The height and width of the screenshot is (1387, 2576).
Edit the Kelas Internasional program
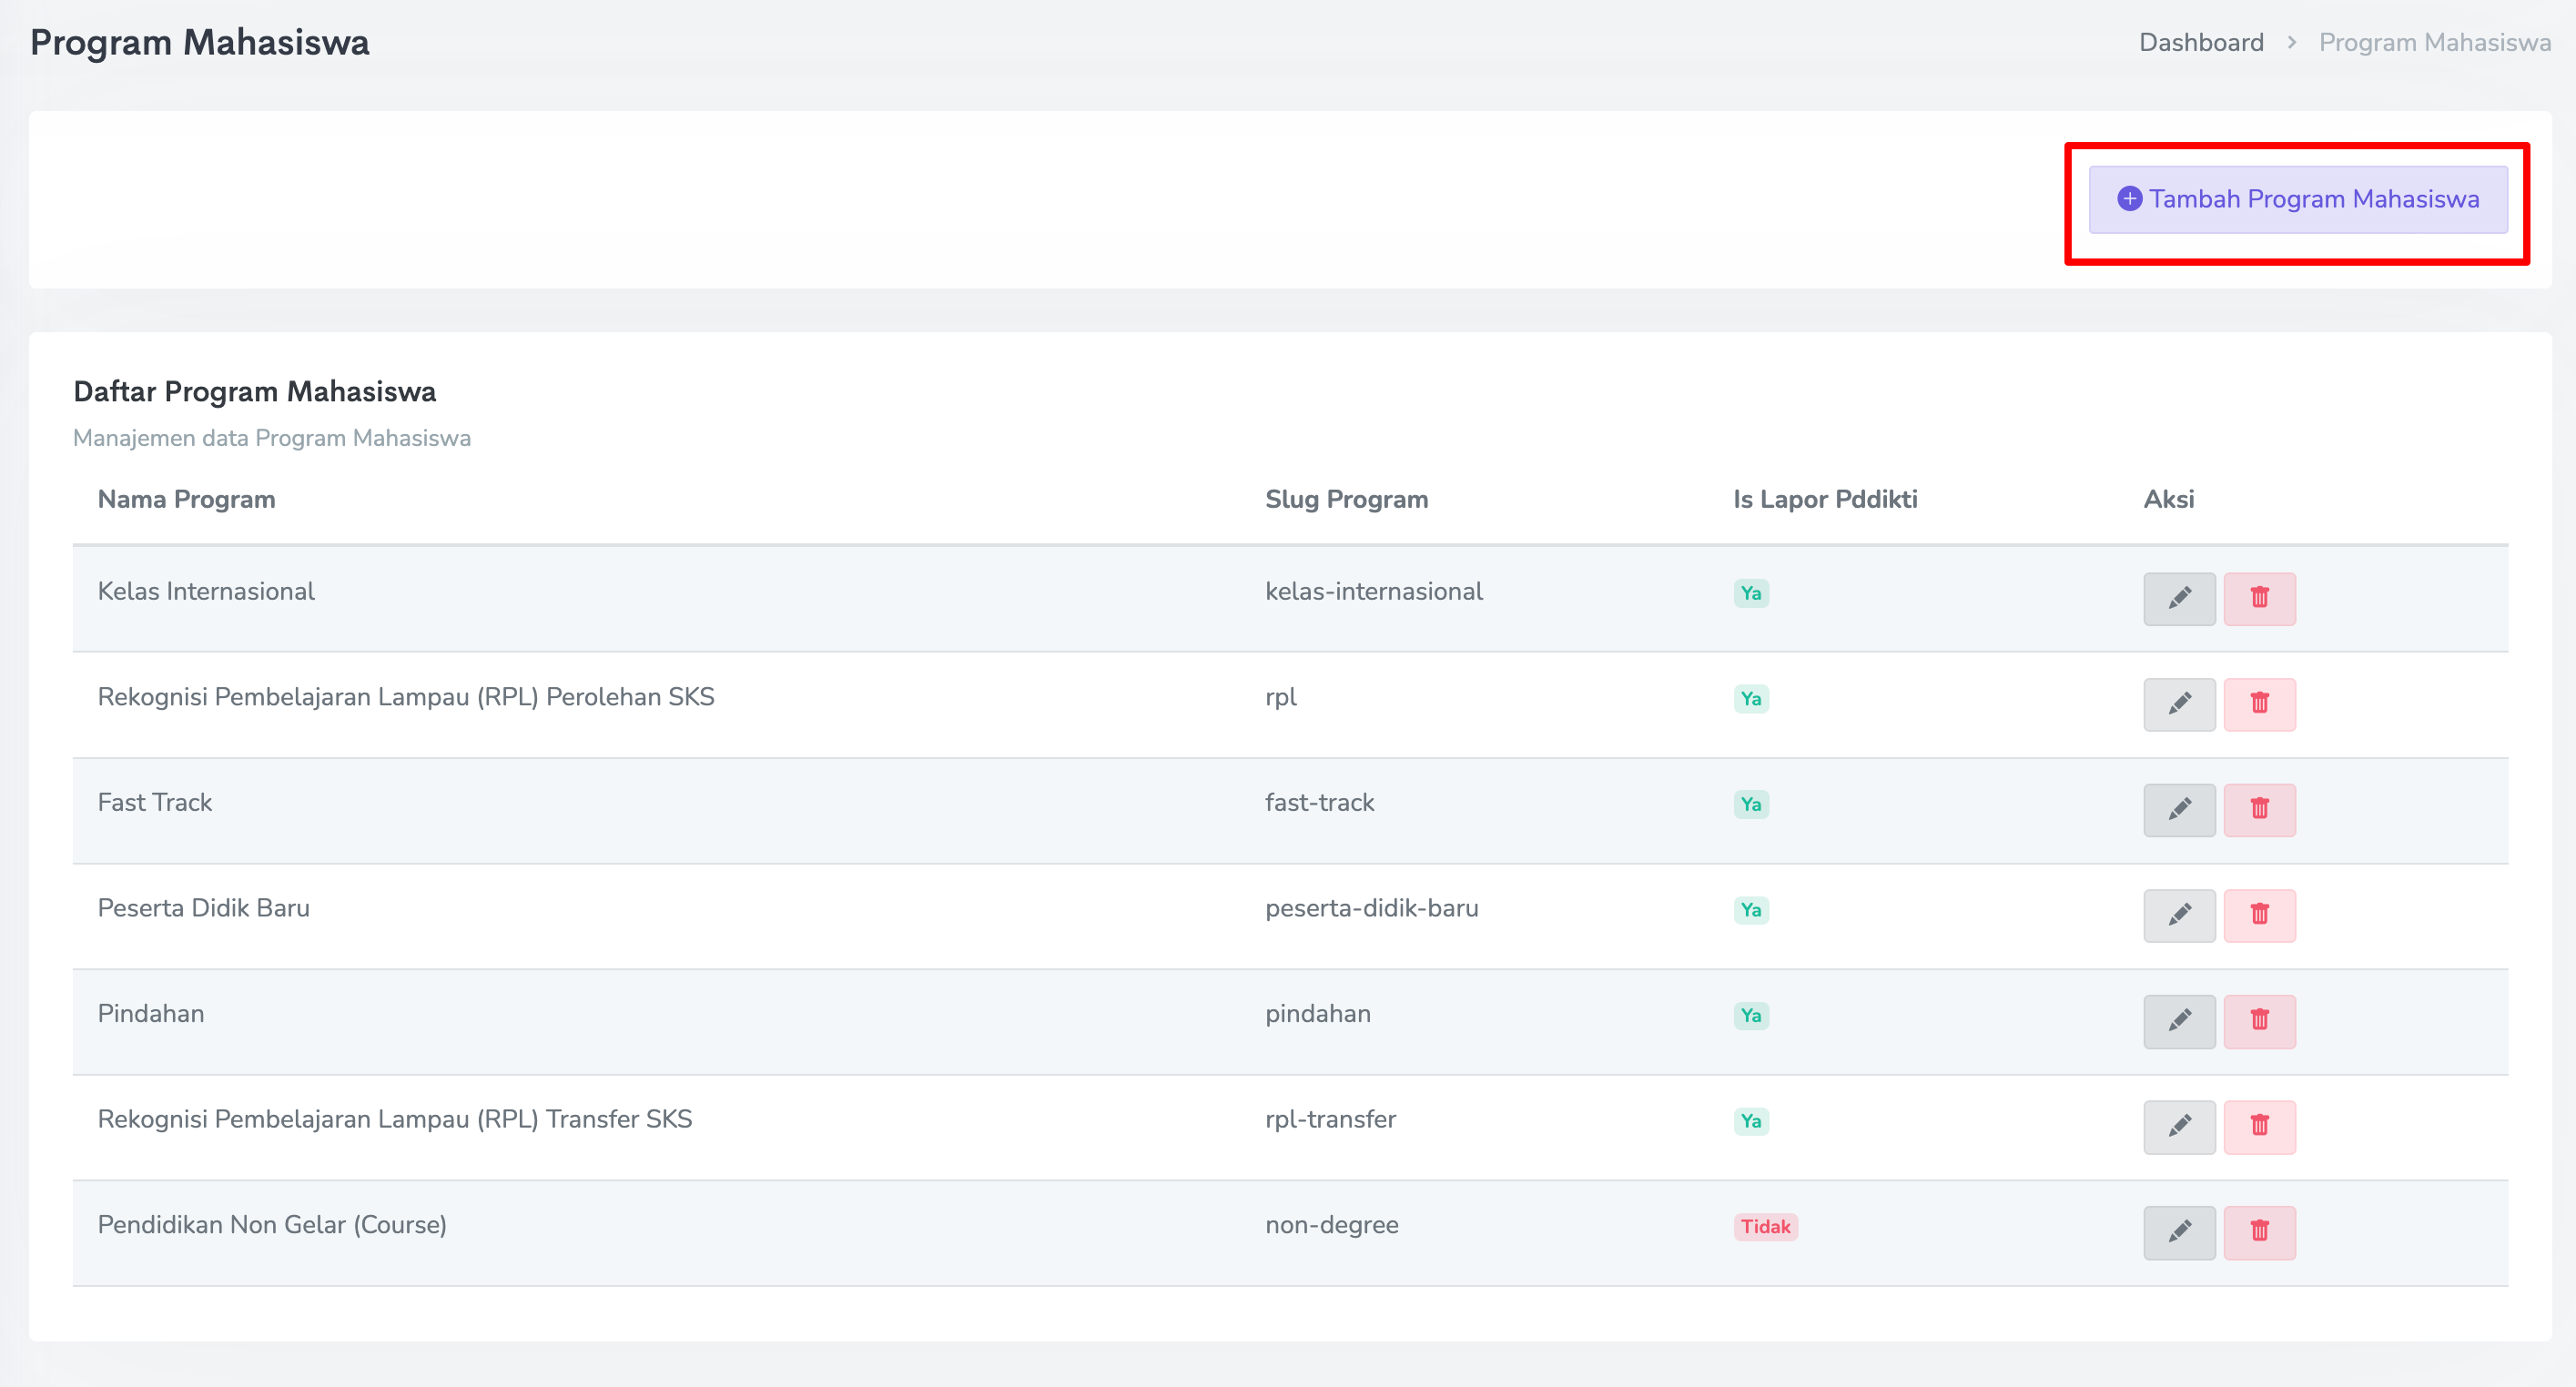2179,598
